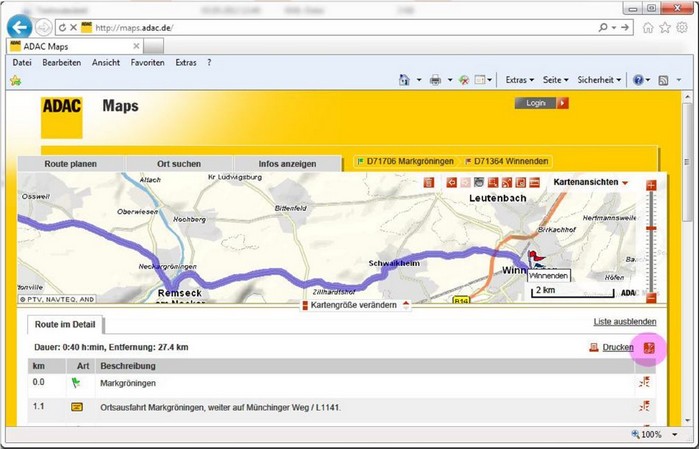This screenshot has width=700, height=449.
Task: Switch to the Infos anzeigen tab
Action: [x=288, y=164]
